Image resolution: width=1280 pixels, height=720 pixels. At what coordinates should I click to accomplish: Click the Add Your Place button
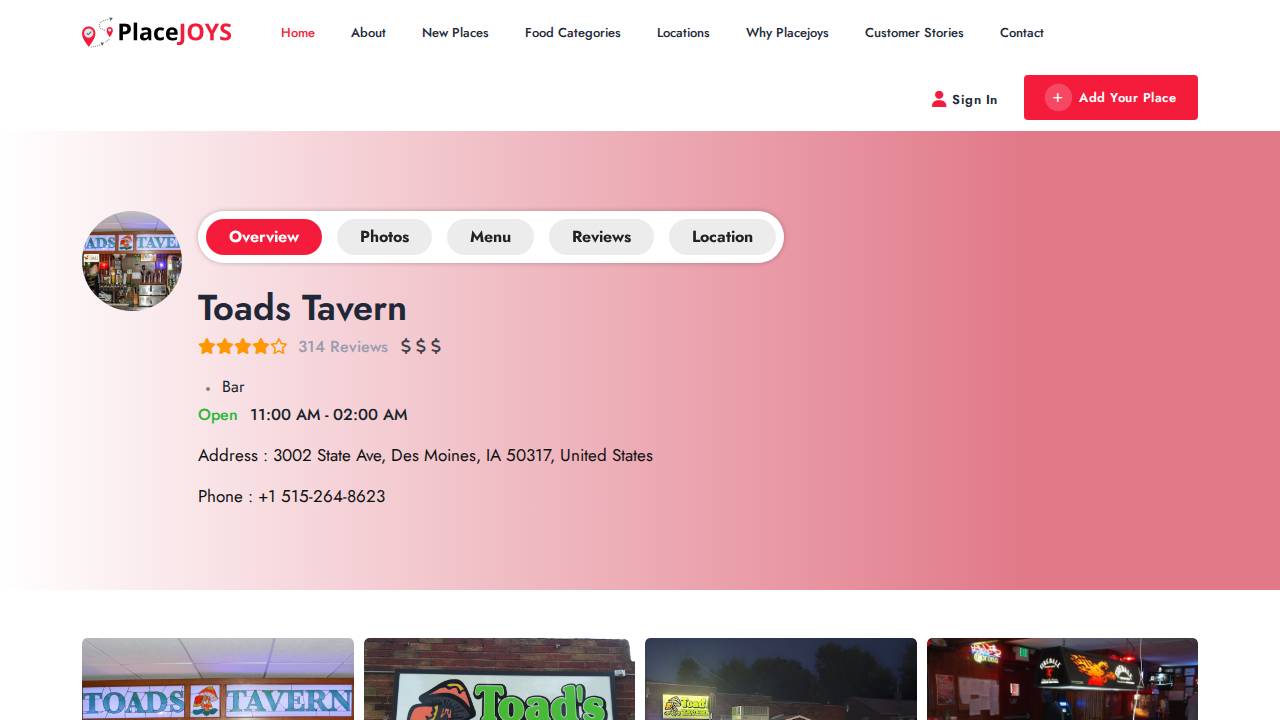pyautogui.click(x=1111, y=97)
